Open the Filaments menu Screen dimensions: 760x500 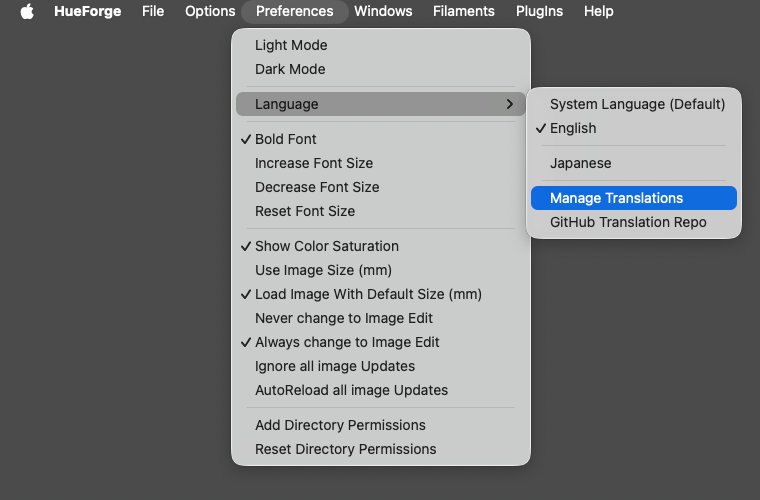click(x=463, y=11)
